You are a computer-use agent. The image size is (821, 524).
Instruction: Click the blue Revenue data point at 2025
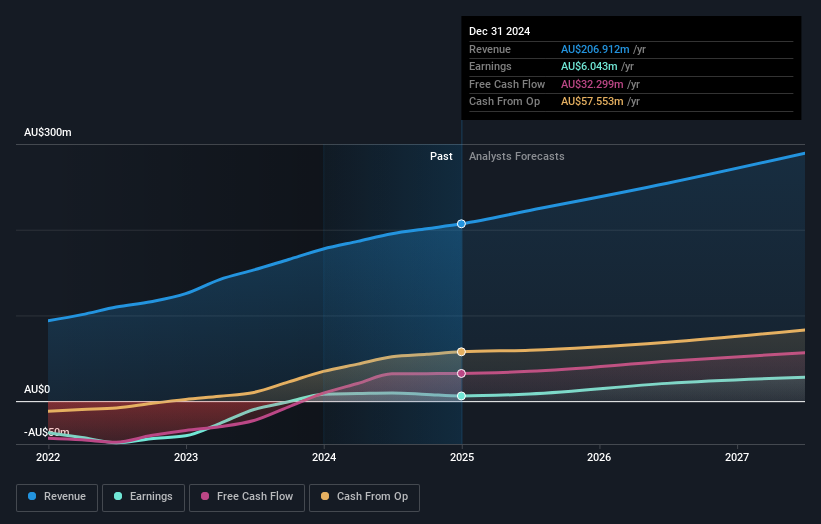tap(461, 224)
